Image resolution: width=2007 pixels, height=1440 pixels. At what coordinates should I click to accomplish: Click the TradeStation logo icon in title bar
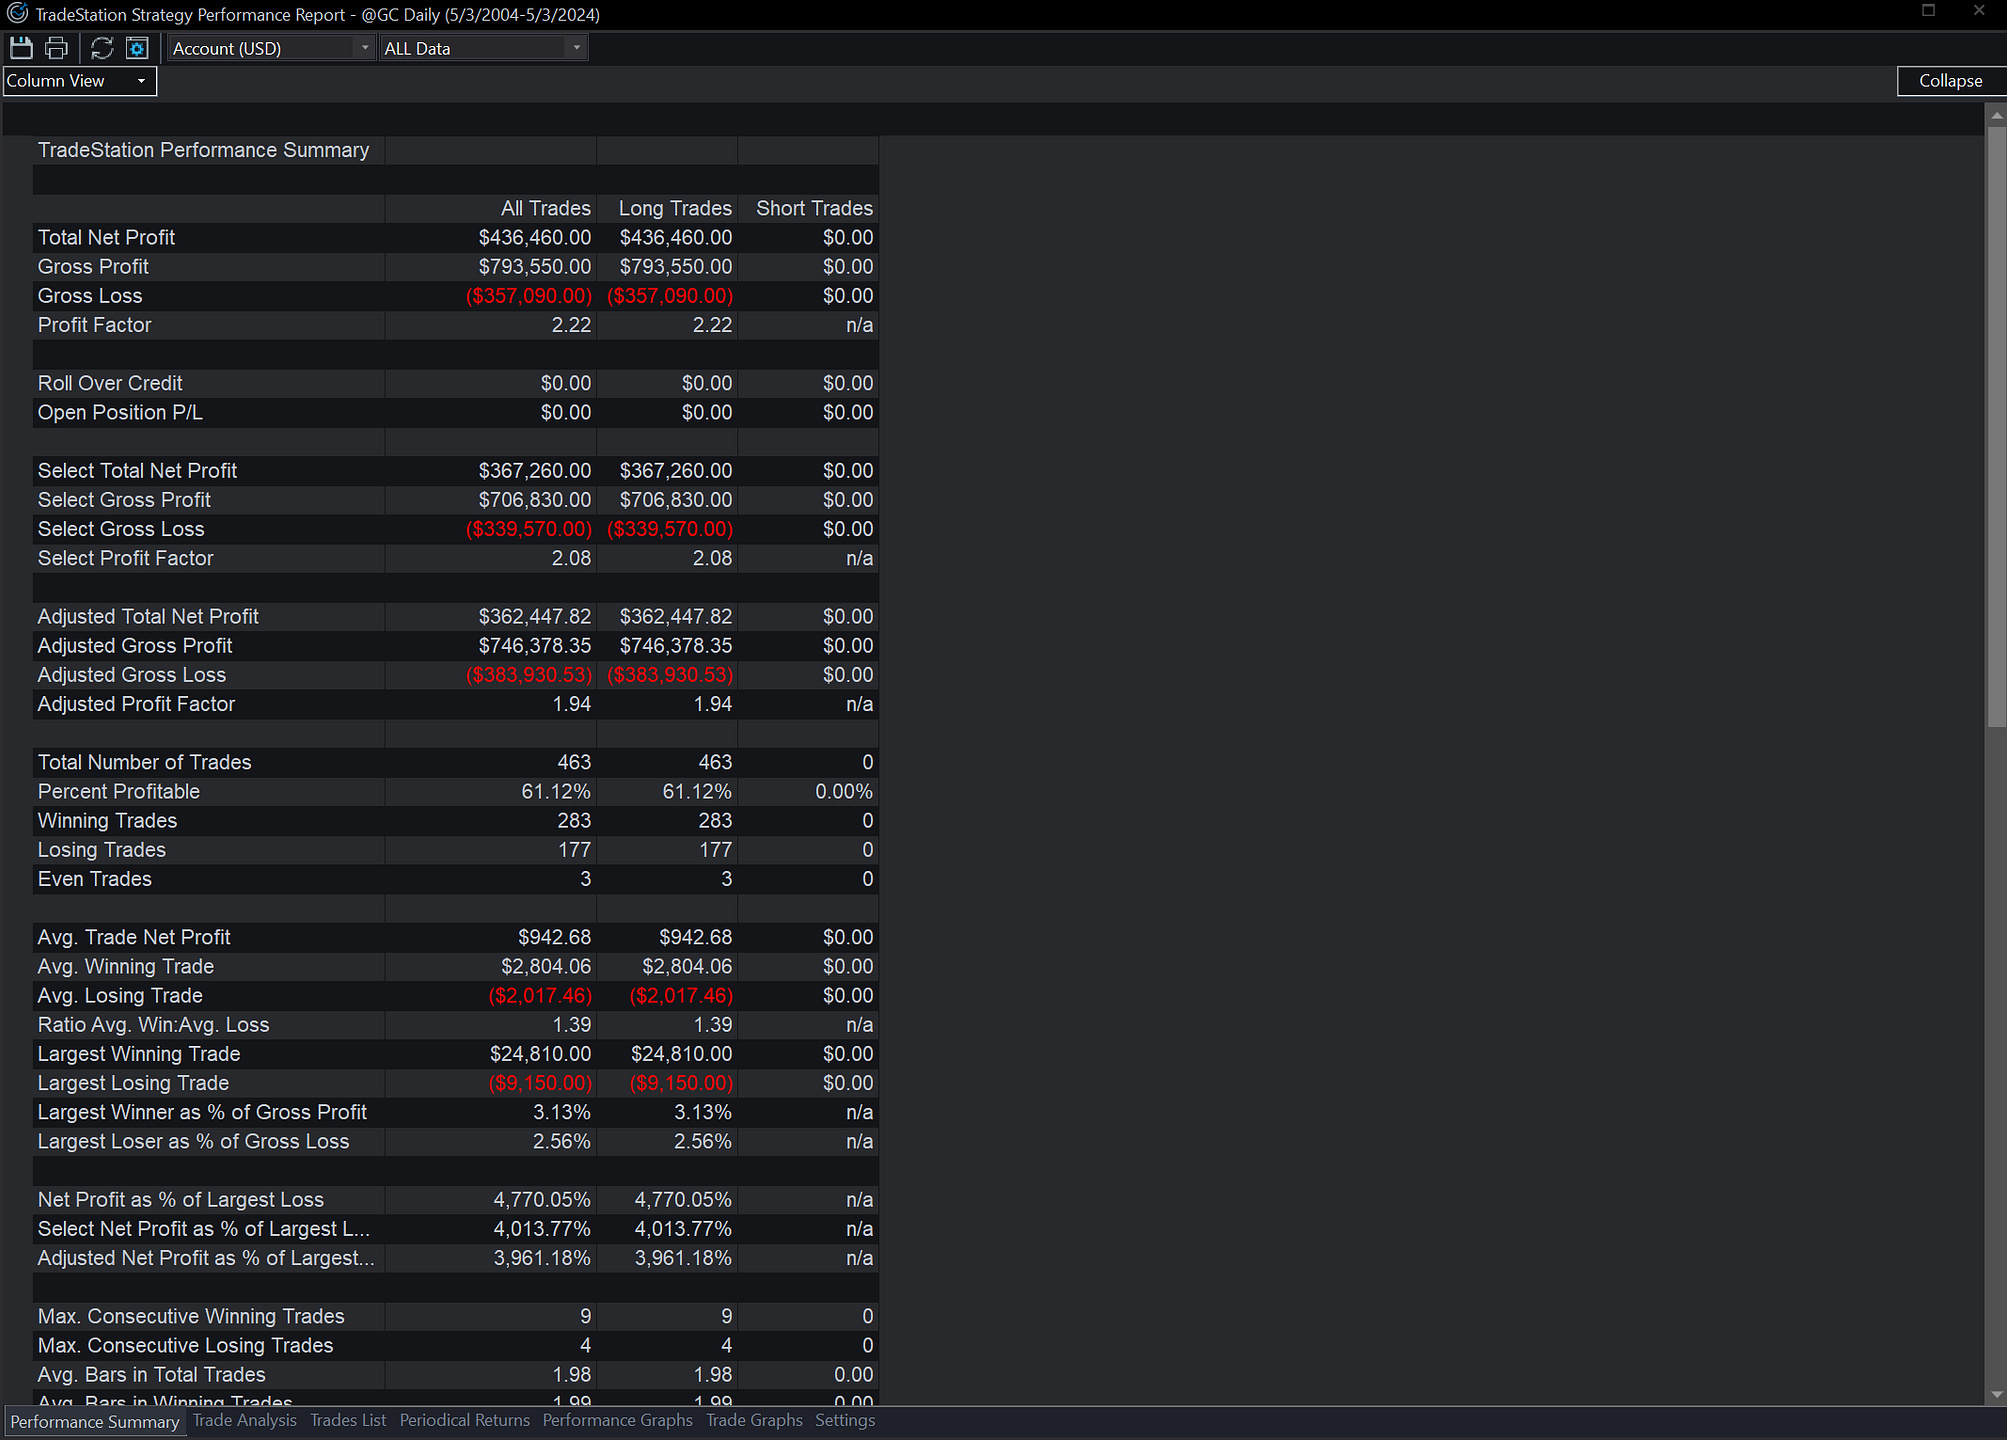(17, 14)
